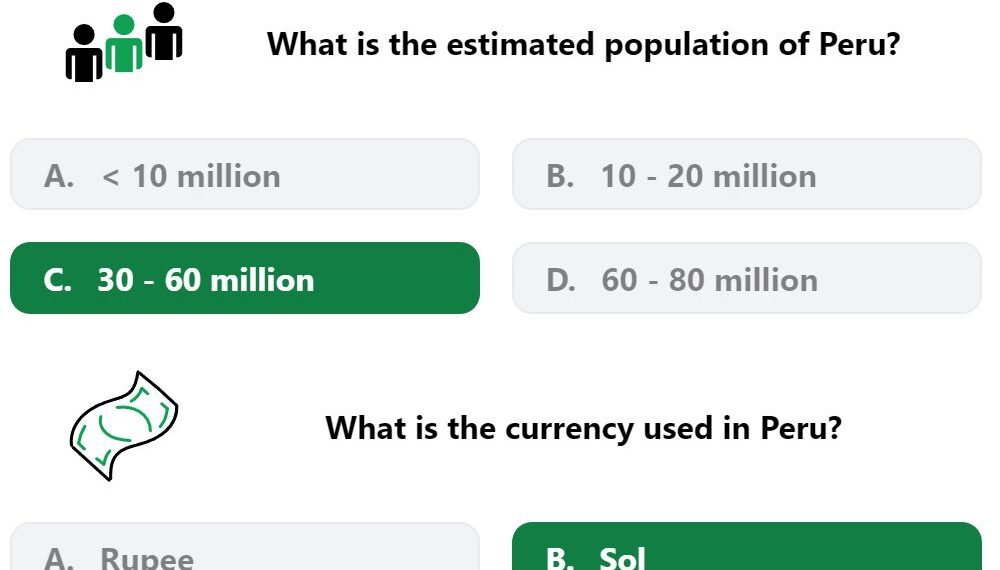Viewport: 1000px width, 570px height.
Task: Select the green "Sol" answer
Action: point(747,546)
